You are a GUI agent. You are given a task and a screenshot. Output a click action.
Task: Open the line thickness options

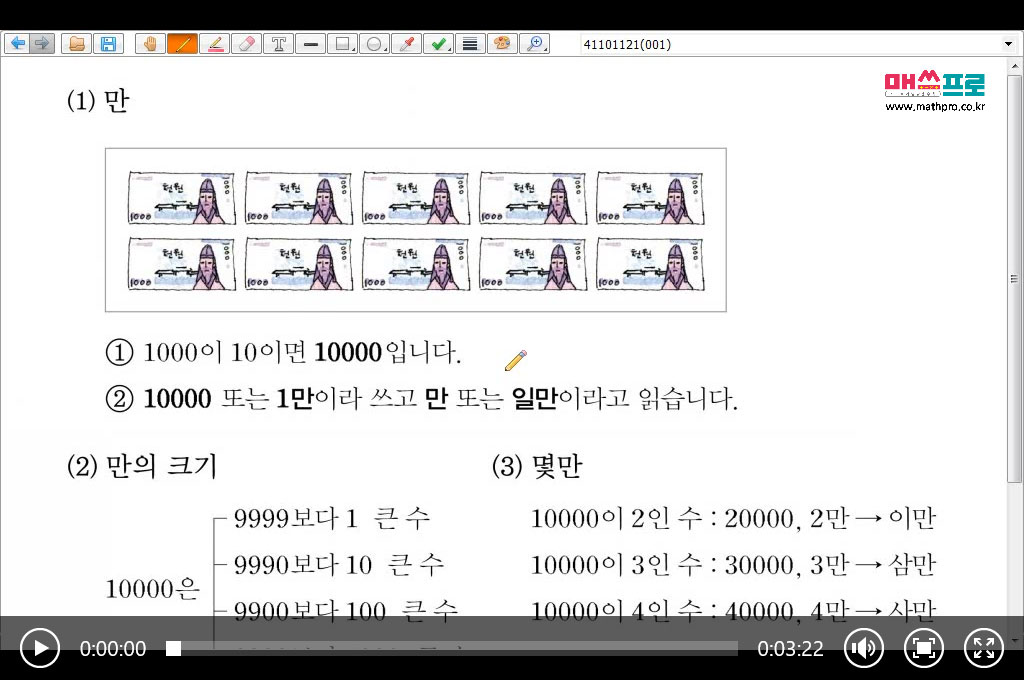(470, 44)
